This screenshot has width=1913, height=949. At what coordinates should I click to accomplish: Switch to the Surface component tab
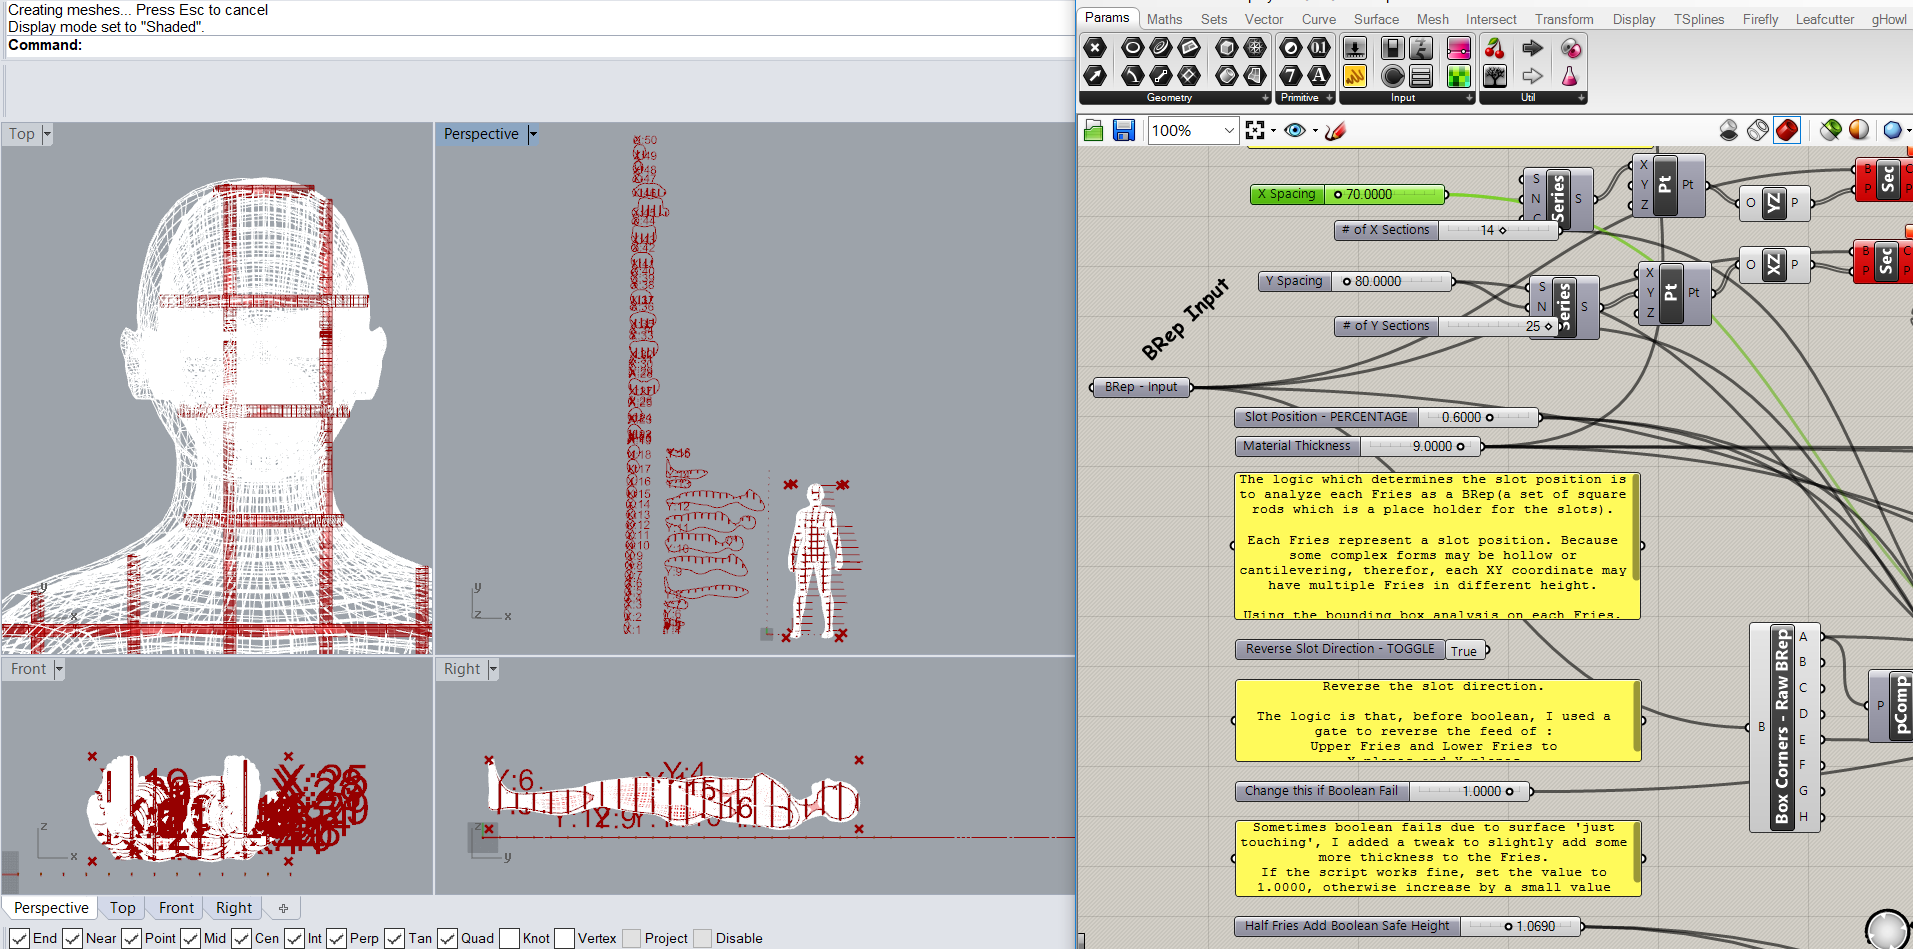click(x=1376, y=19)
